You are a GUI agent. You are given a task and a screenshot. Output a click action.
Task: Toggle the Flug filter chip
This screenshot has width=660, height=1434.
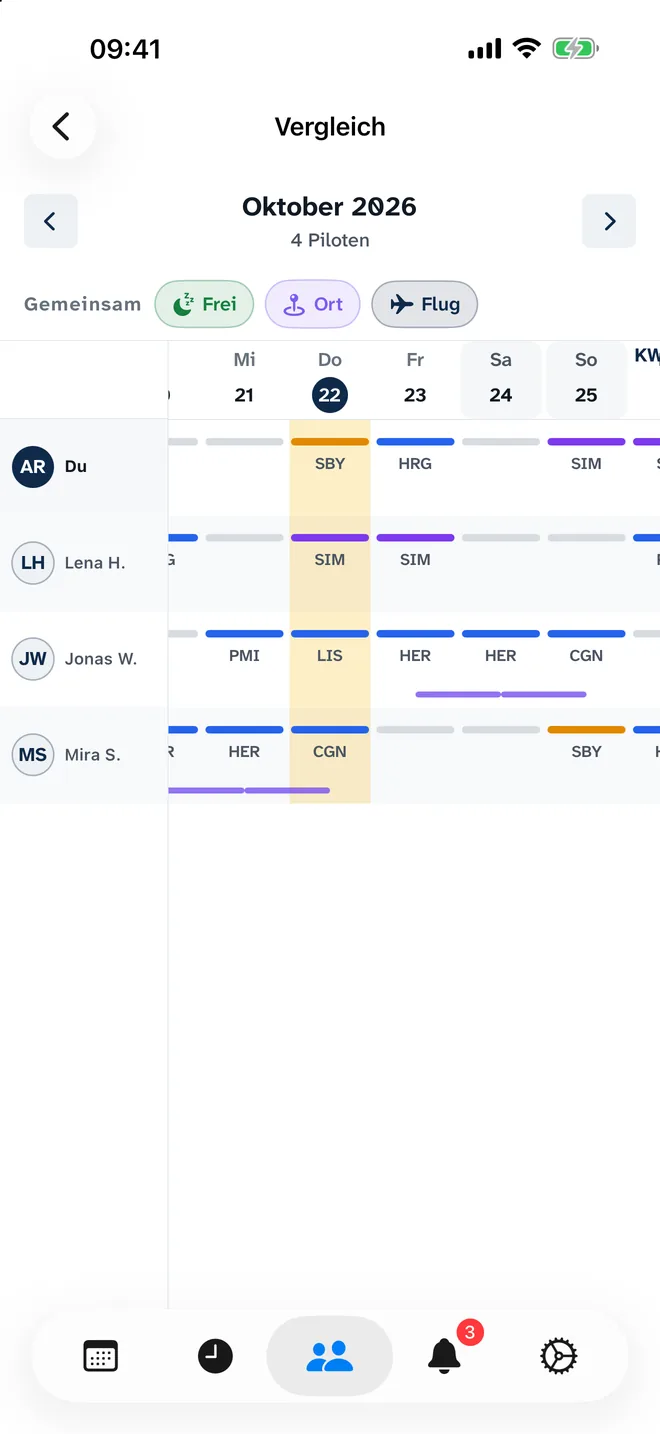(x=424, y=304)
